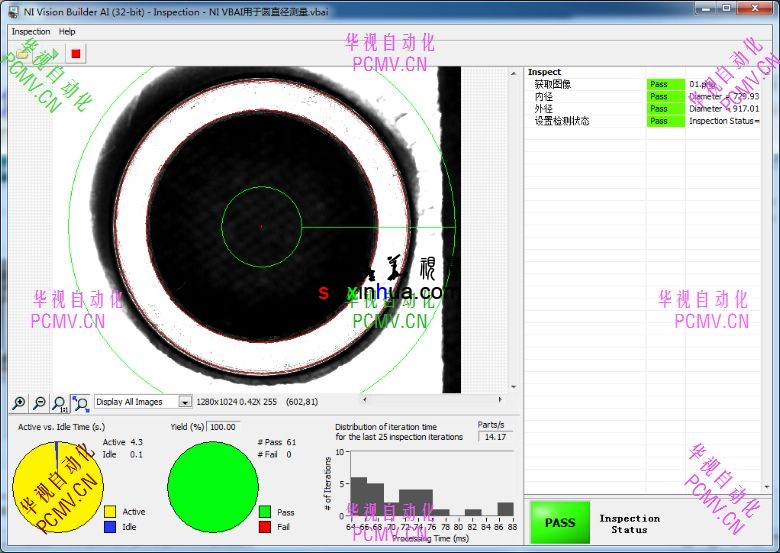
Task: Click the zoom to fit tool
Action: pyautogui.click(x=80, y=403)
